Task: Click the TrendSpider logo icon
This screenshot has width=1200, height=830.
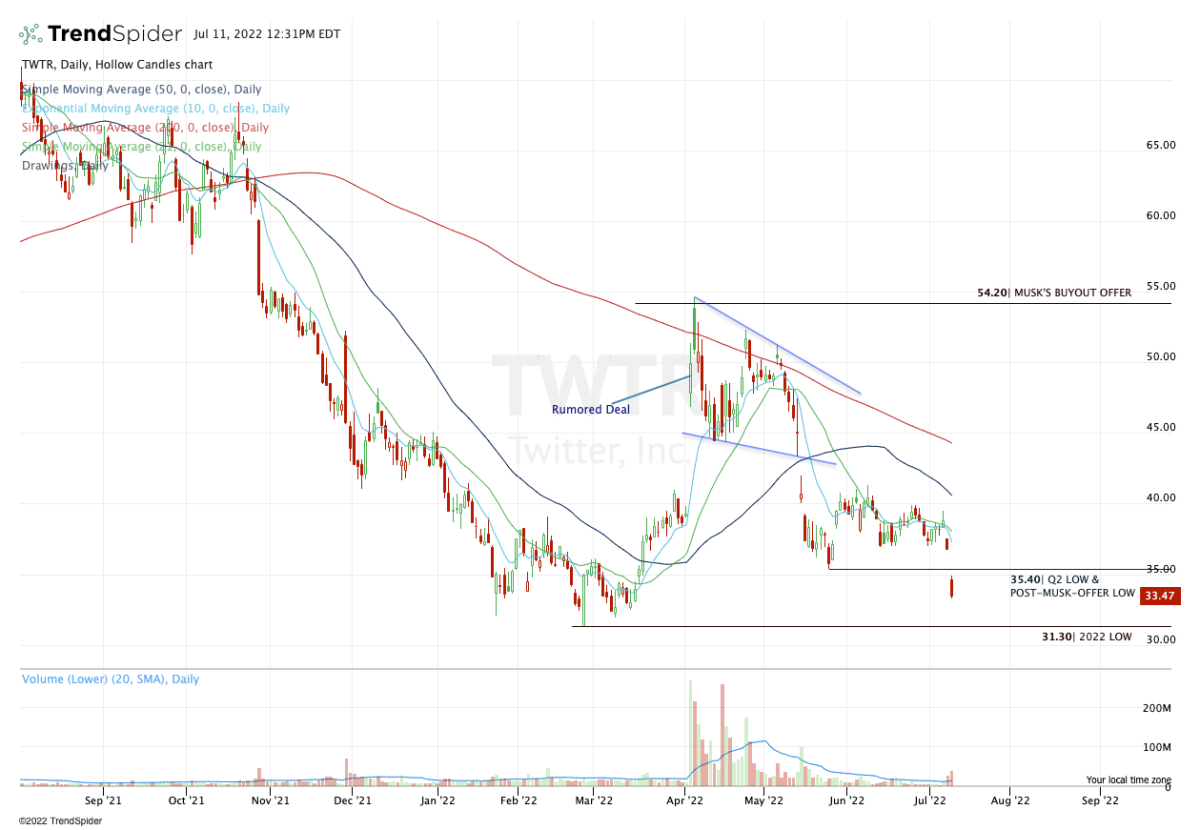Action: pos(32,34)
